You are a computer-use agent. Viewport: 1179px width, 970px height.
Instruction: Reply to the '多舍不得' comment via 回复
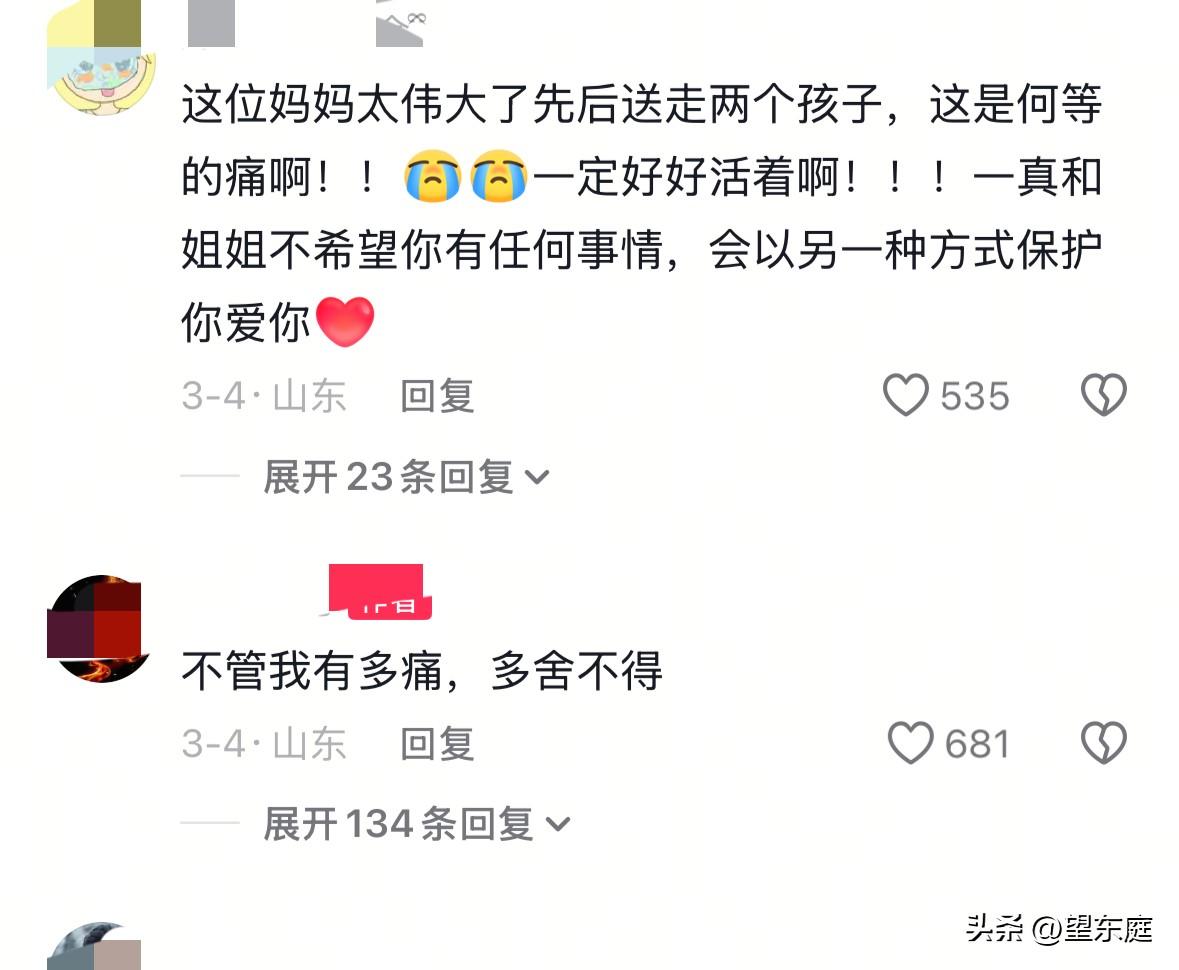(x=437, y=744)
